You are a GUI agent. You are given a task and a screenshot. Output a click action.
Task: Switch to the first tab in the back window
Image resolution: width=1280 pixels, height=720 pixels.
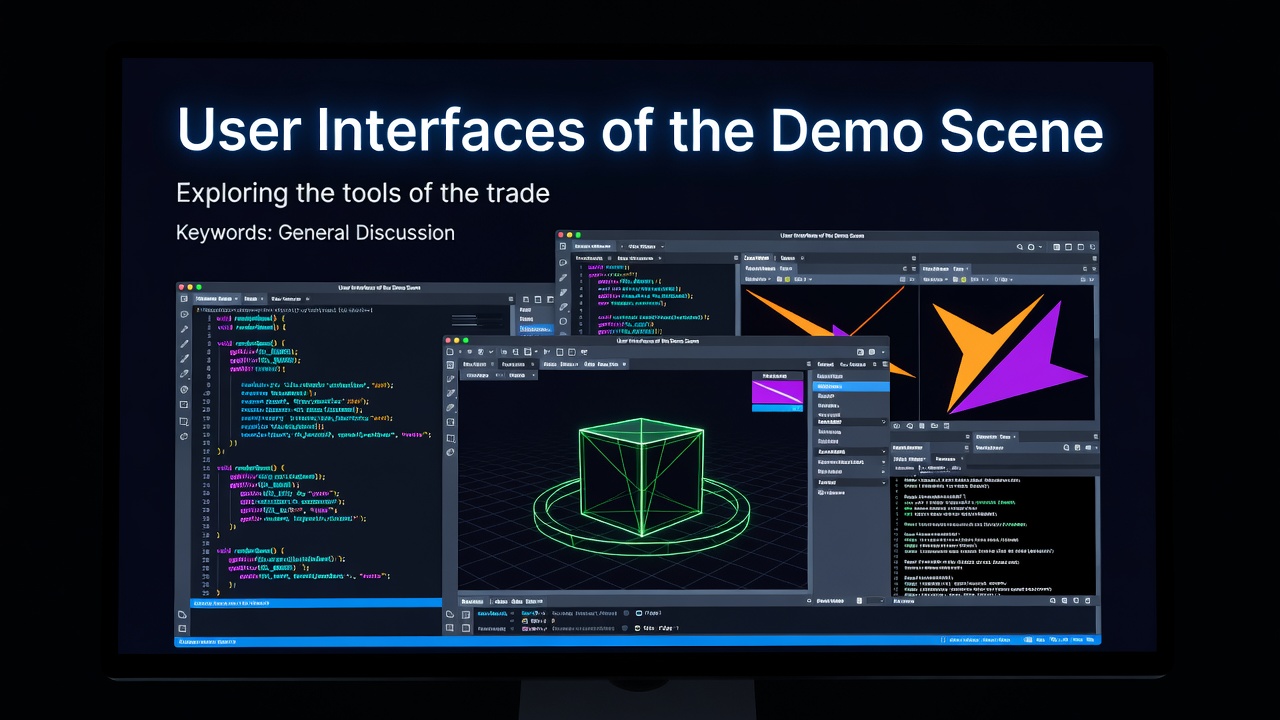coord(592,246)
